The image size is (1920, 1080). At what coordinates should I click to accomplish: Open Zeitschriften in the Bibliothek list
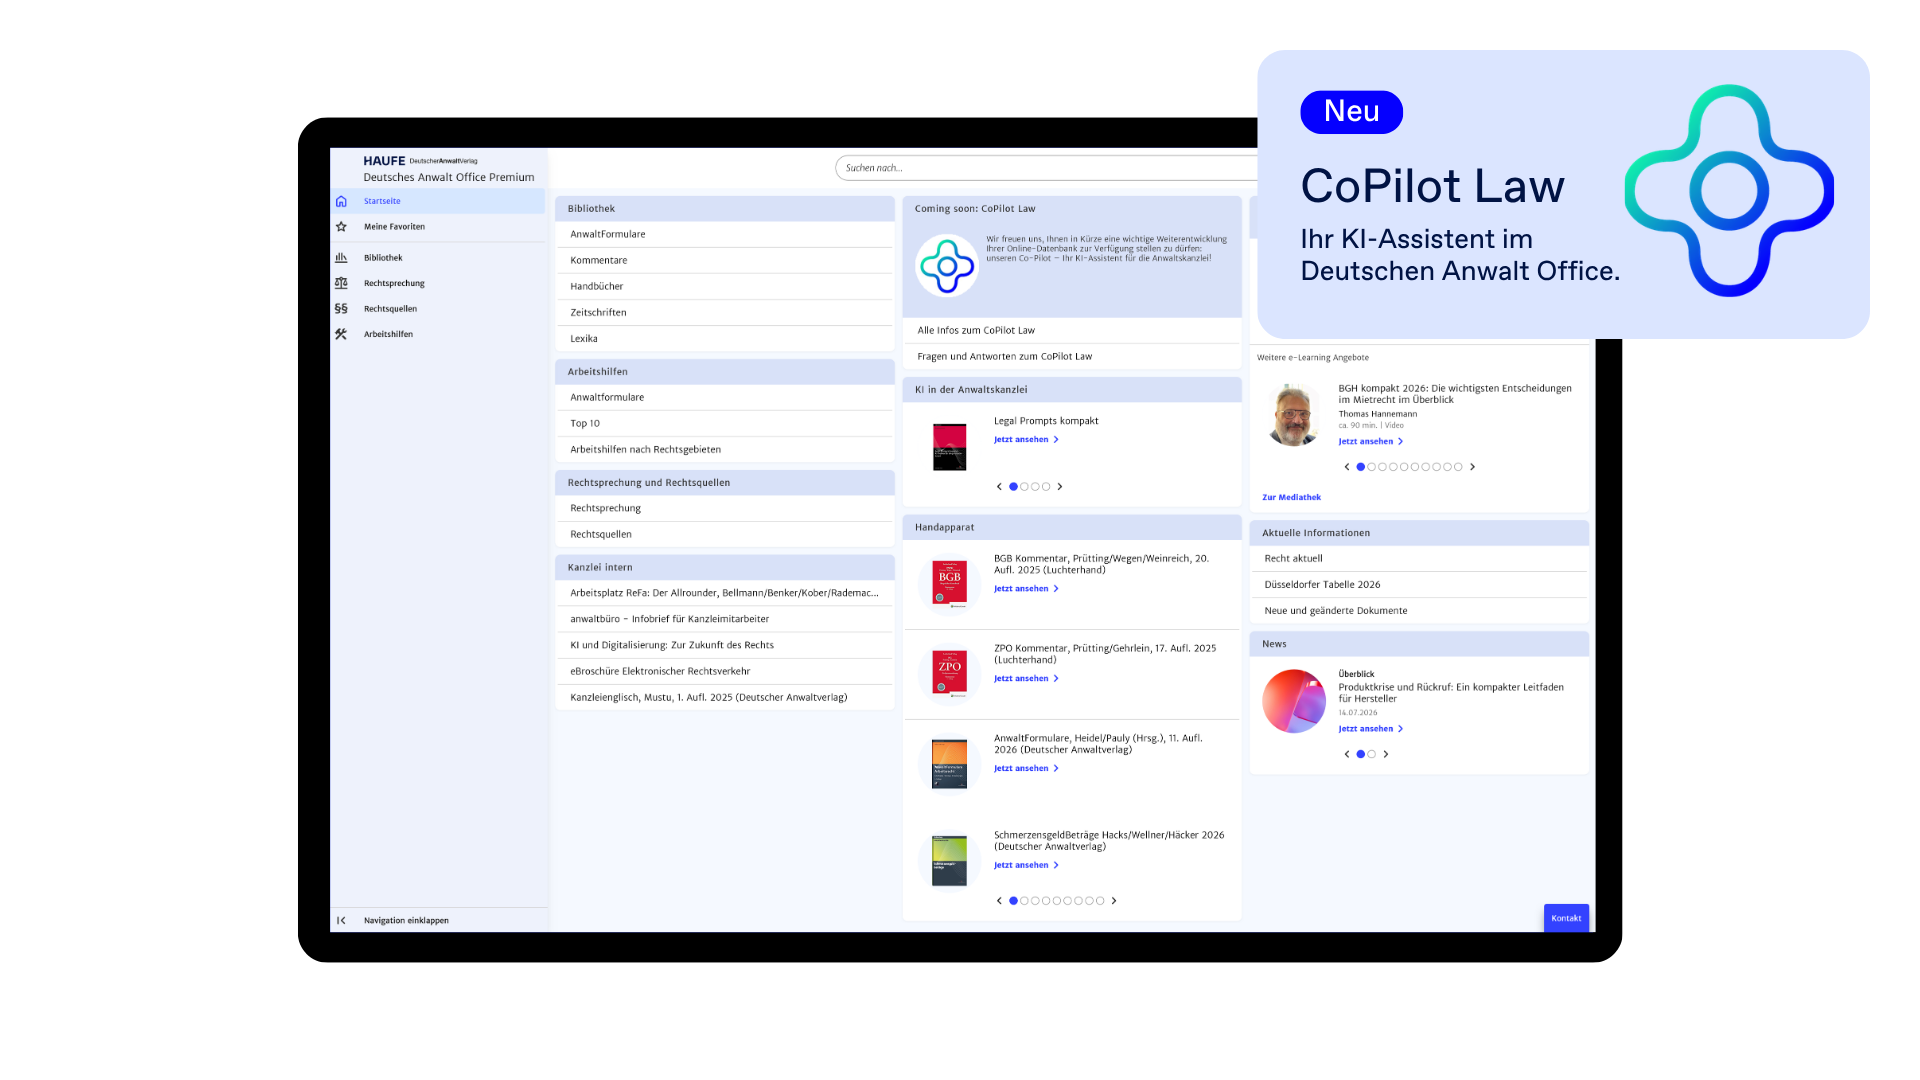725,313
